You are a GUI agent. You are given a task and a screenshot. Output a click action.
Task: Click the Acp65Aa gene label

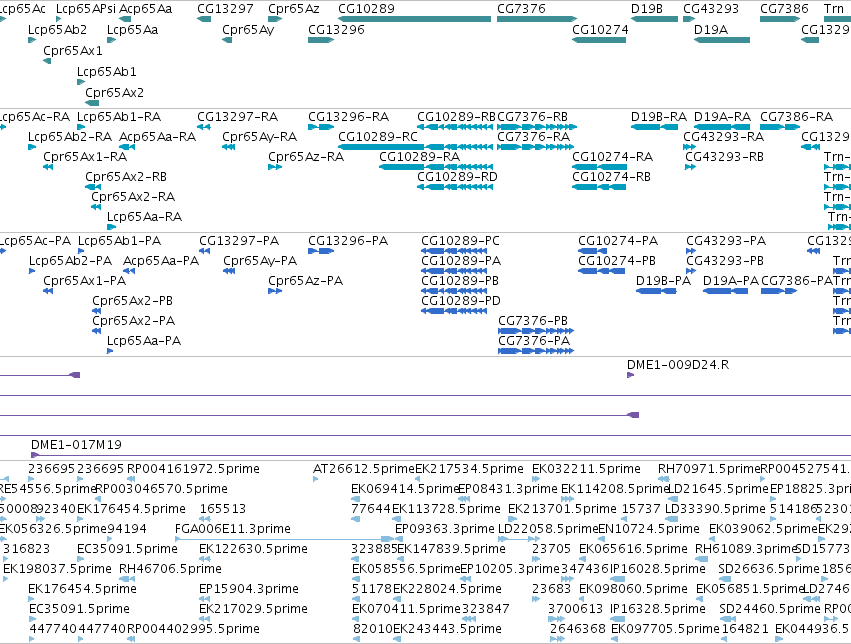click(x=145, y=9)
